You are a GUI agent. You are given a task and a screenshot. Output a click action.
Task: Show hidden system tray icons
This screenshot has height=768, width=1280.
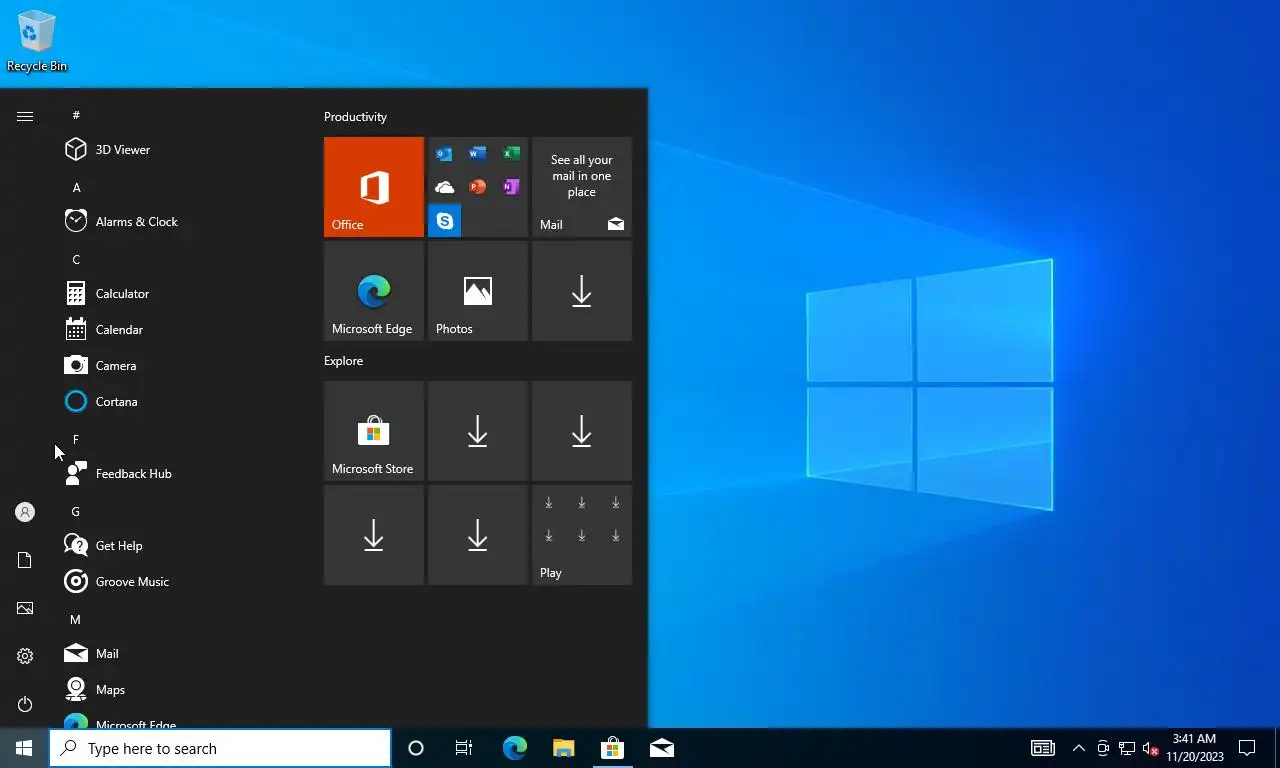(x=1079, y=748)
